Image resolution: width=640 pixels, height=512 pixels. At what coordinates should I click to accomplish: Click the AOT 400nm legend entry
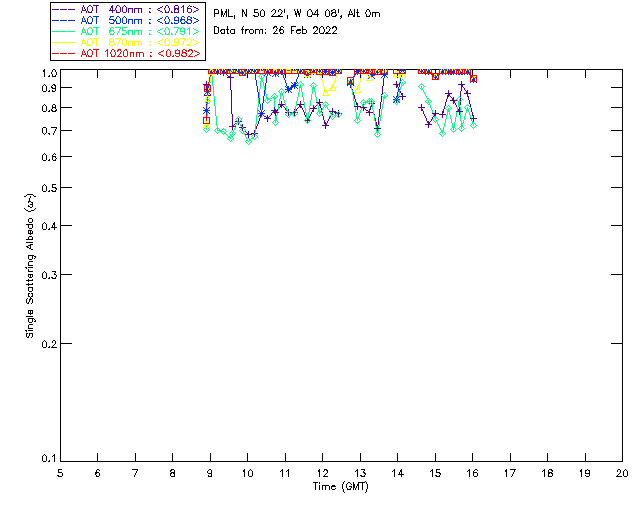[x=126, y=9]
